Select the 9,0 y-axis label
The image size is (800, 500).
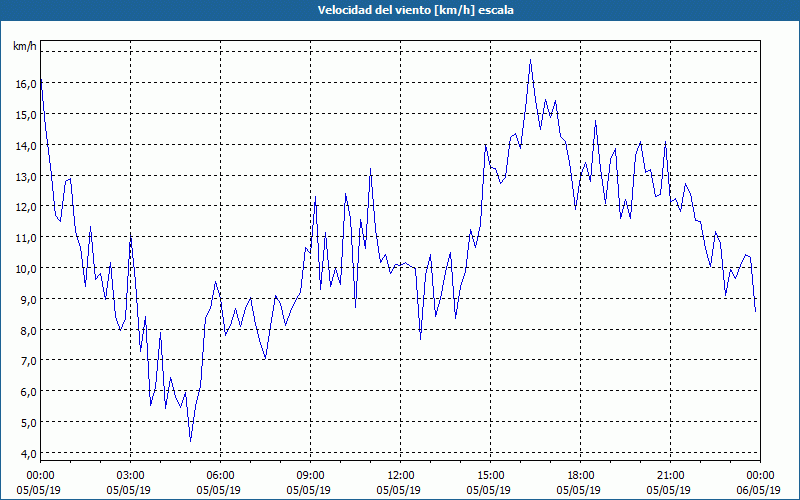click(x=29, y=299)
